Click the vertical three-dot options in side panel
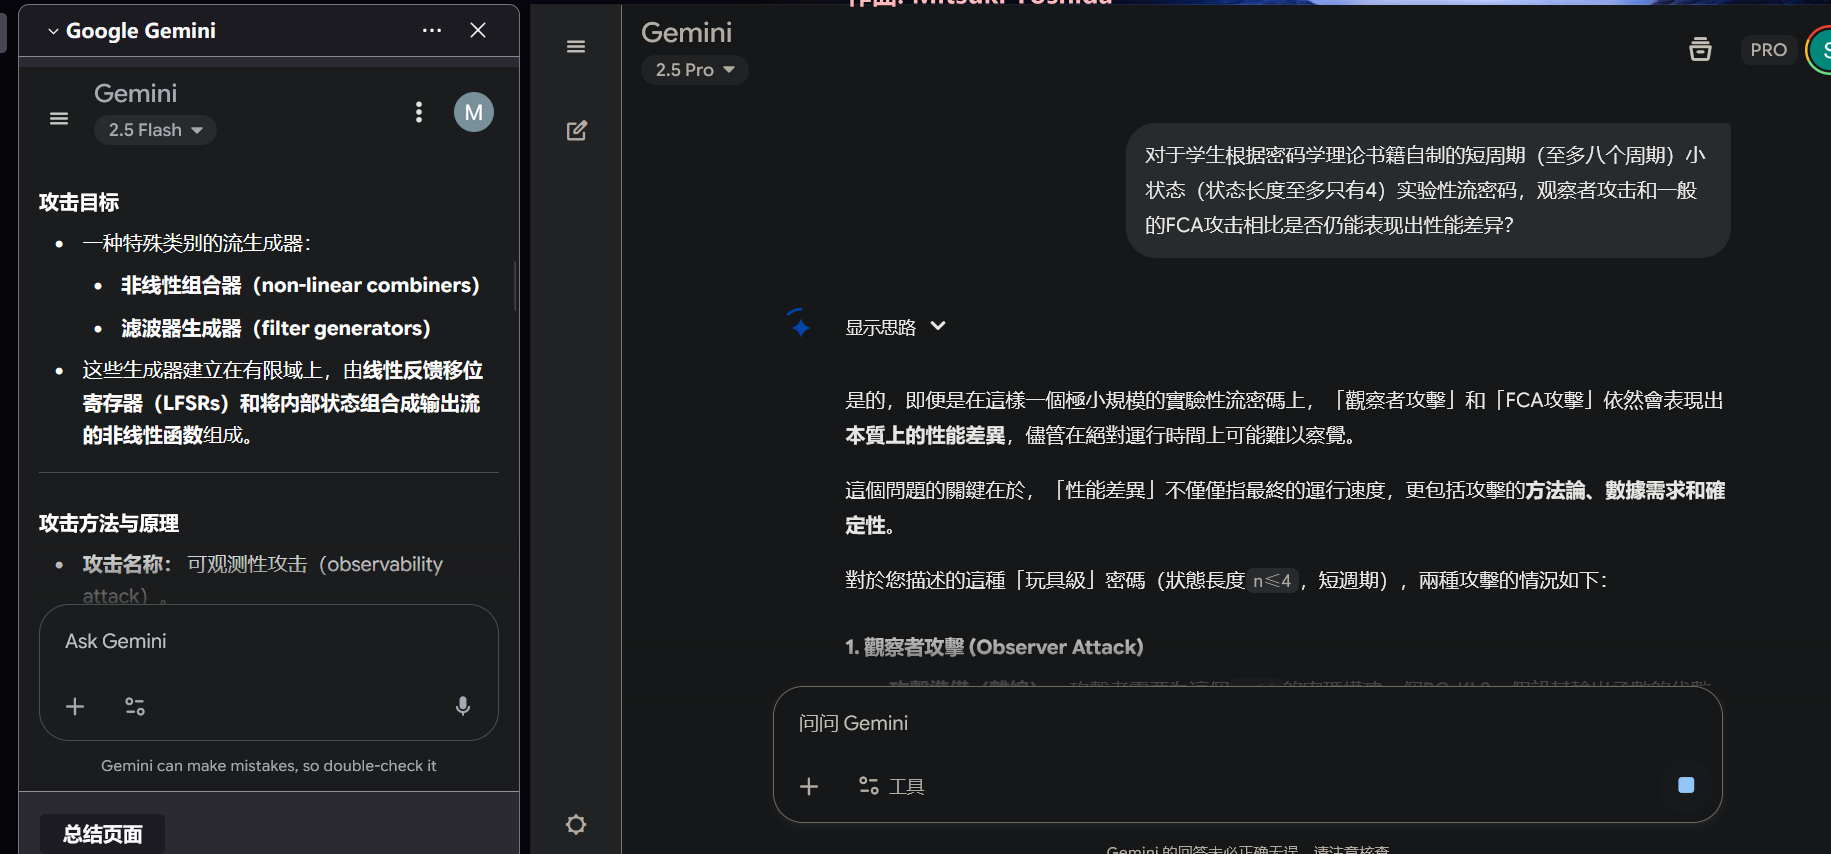1831x854 pixels. [x=419, y=112]
